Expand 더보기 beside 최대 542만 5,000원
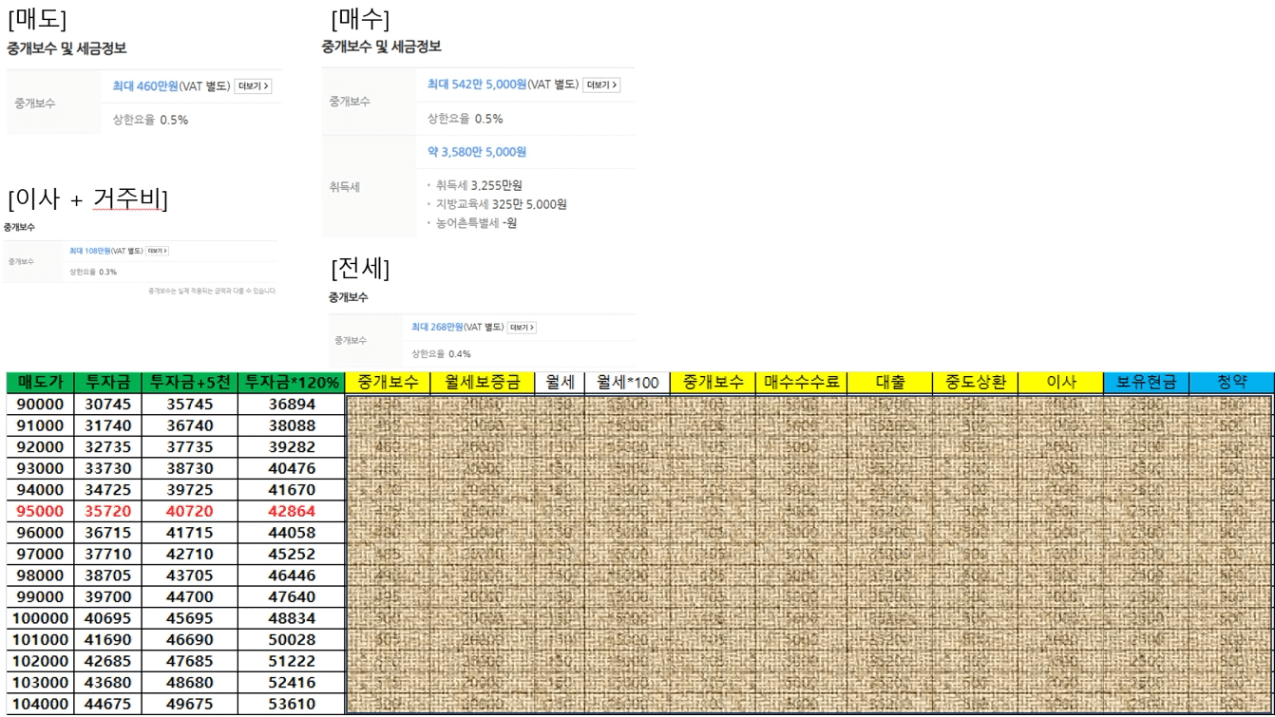The width and height of the screenshot is (1275, 717). pyautogui.click(x=601, y=85)
